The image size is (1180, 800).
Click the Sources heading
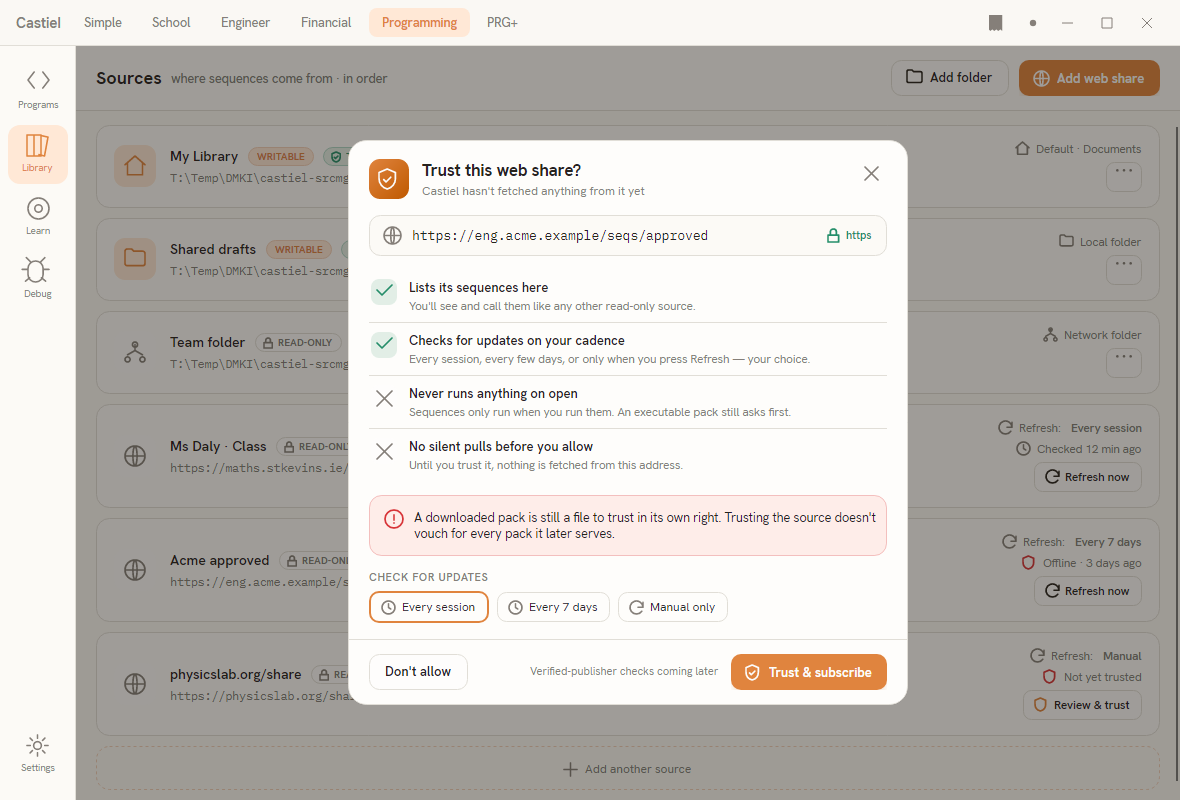[x=129, y=78]
